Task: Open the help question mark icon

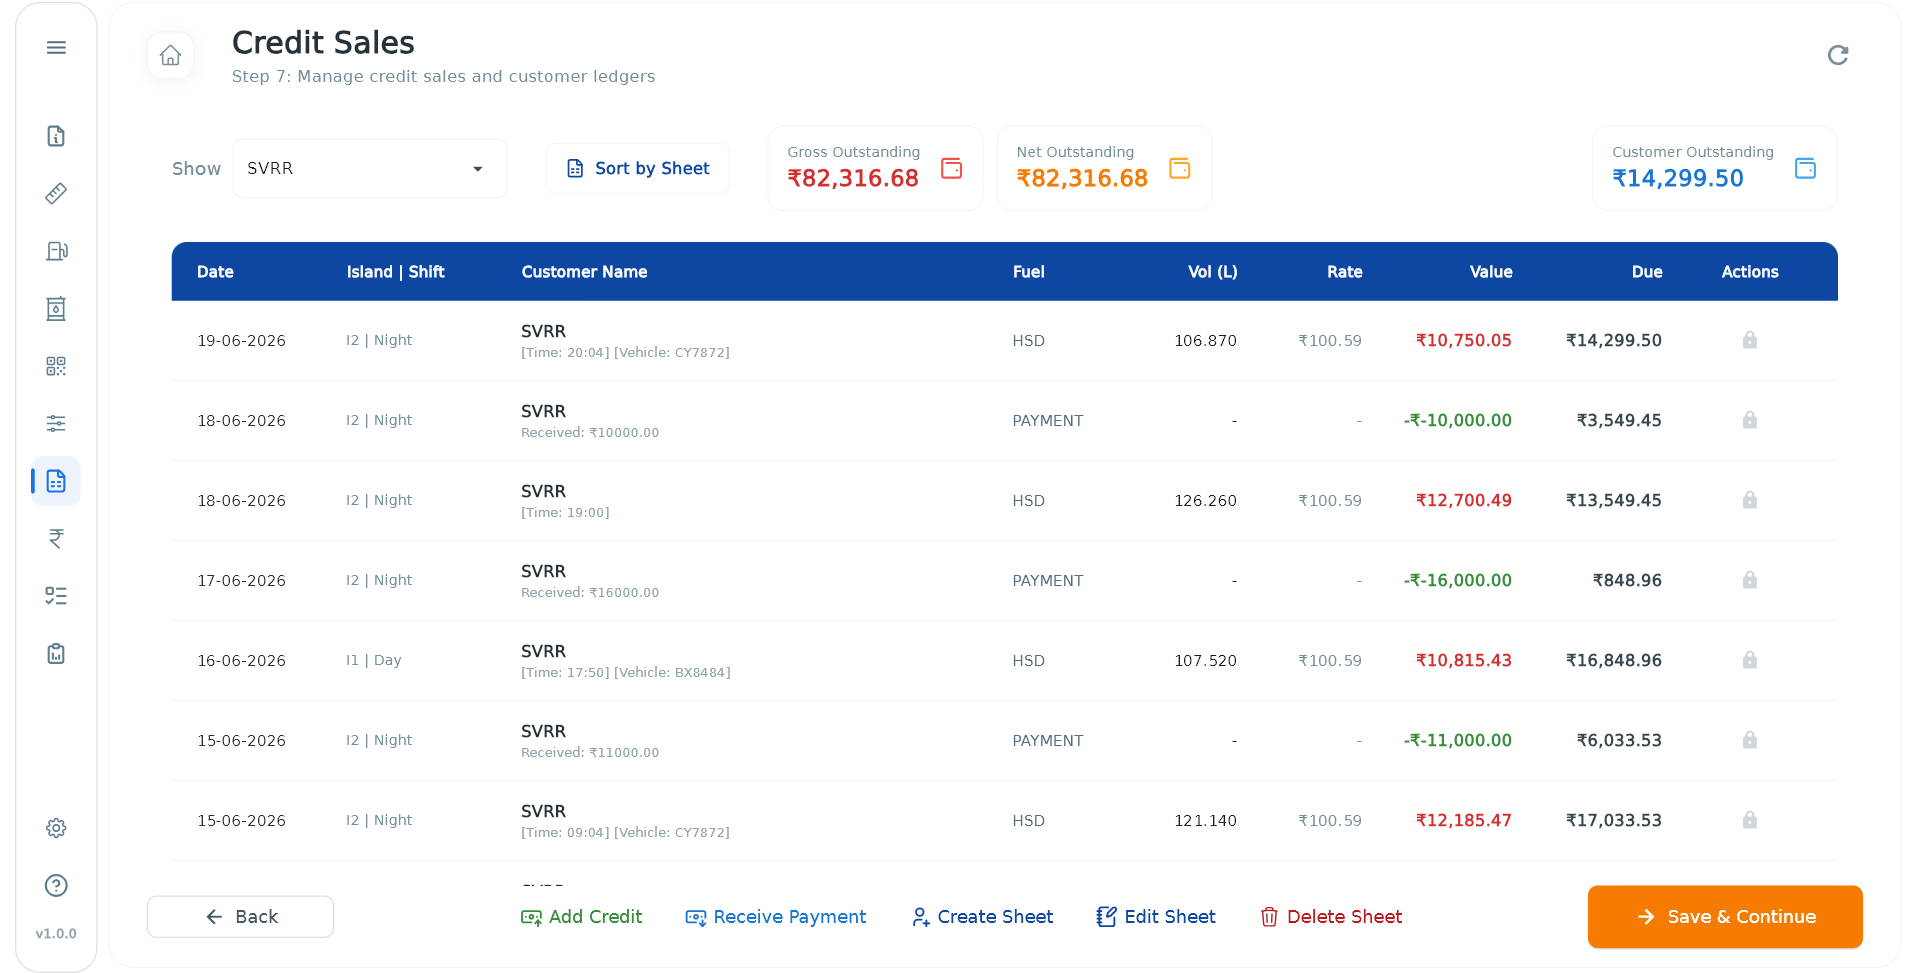Action: pos(56,885)
